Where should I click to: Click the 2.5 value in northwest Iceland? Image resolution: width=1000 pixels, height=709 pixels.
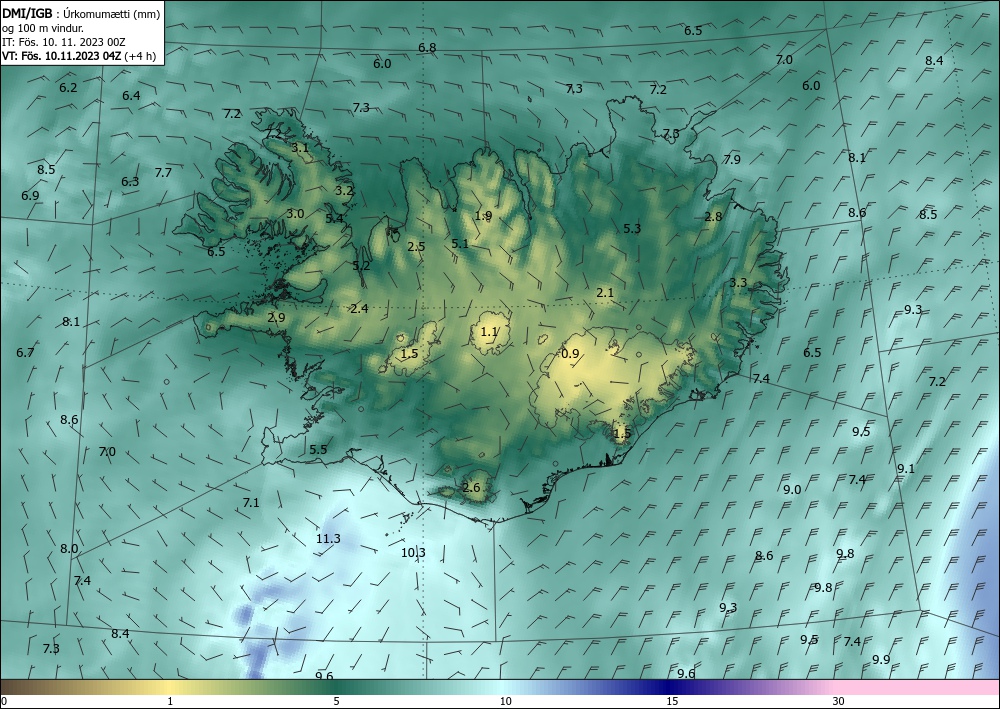(416, 246)
